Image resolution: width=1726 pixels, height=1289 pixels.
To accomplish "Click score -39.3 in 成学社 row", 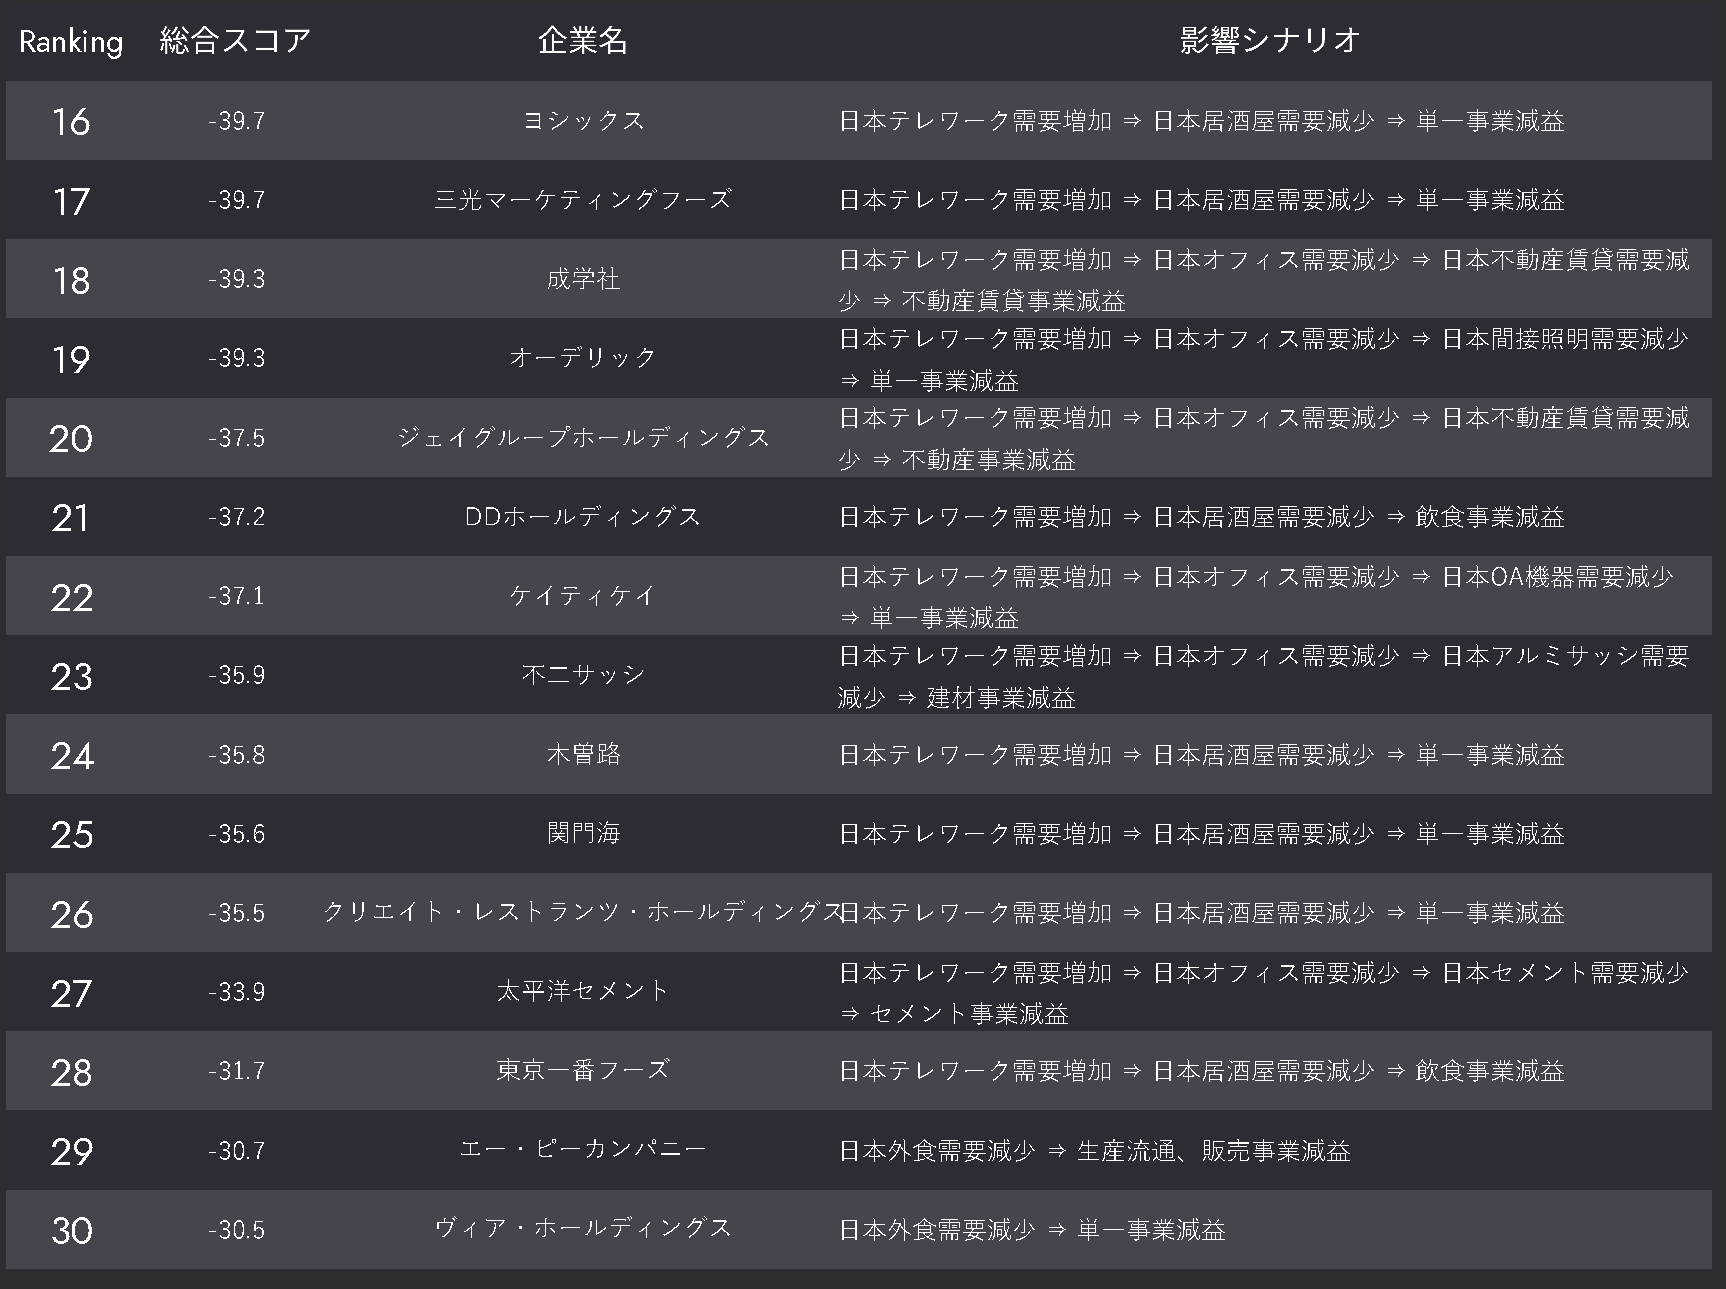I will (x=237, y=279).
